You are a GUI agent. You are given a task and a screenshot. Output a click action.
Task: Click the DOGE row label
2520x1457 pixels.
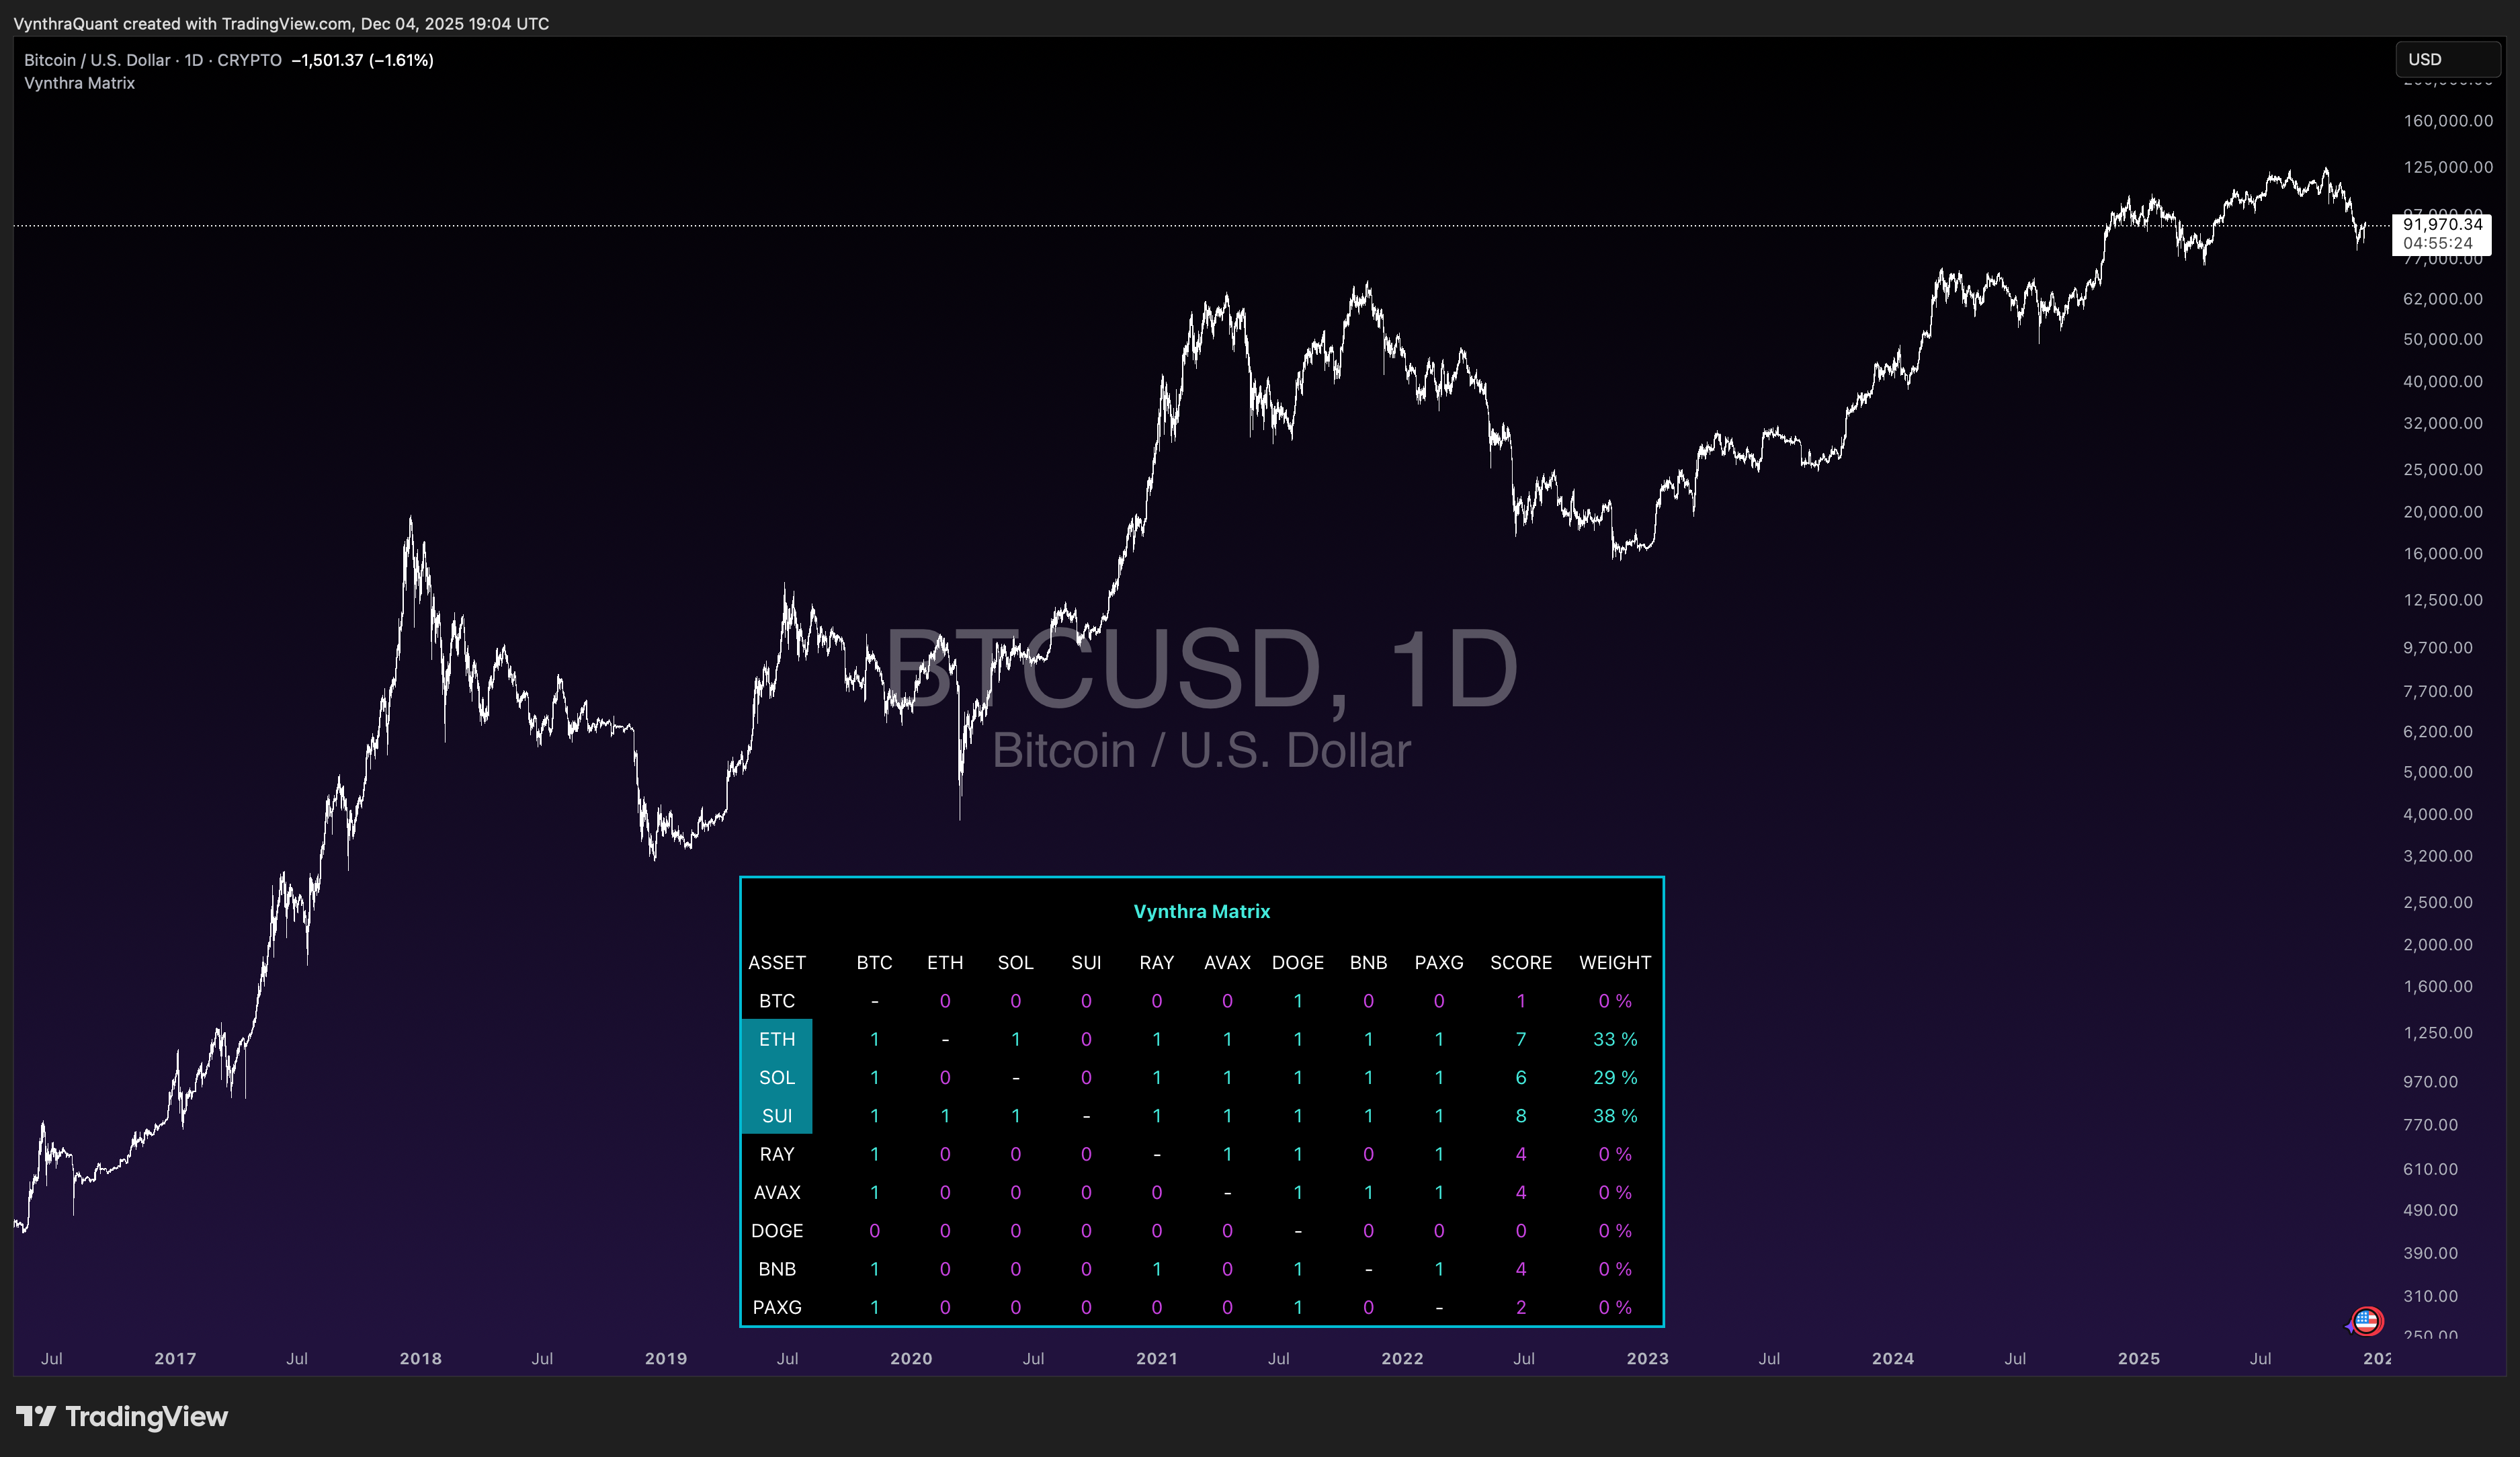(x=777, y=1230)
